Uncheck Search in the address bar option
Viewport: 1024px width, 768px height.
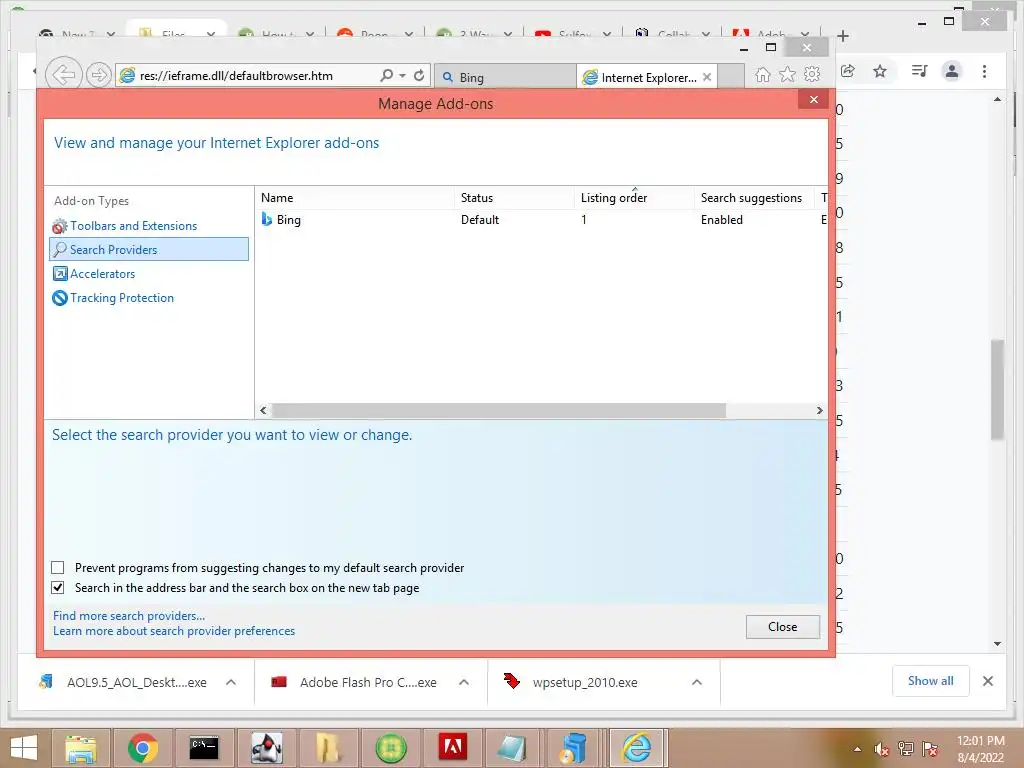(57, 587)
